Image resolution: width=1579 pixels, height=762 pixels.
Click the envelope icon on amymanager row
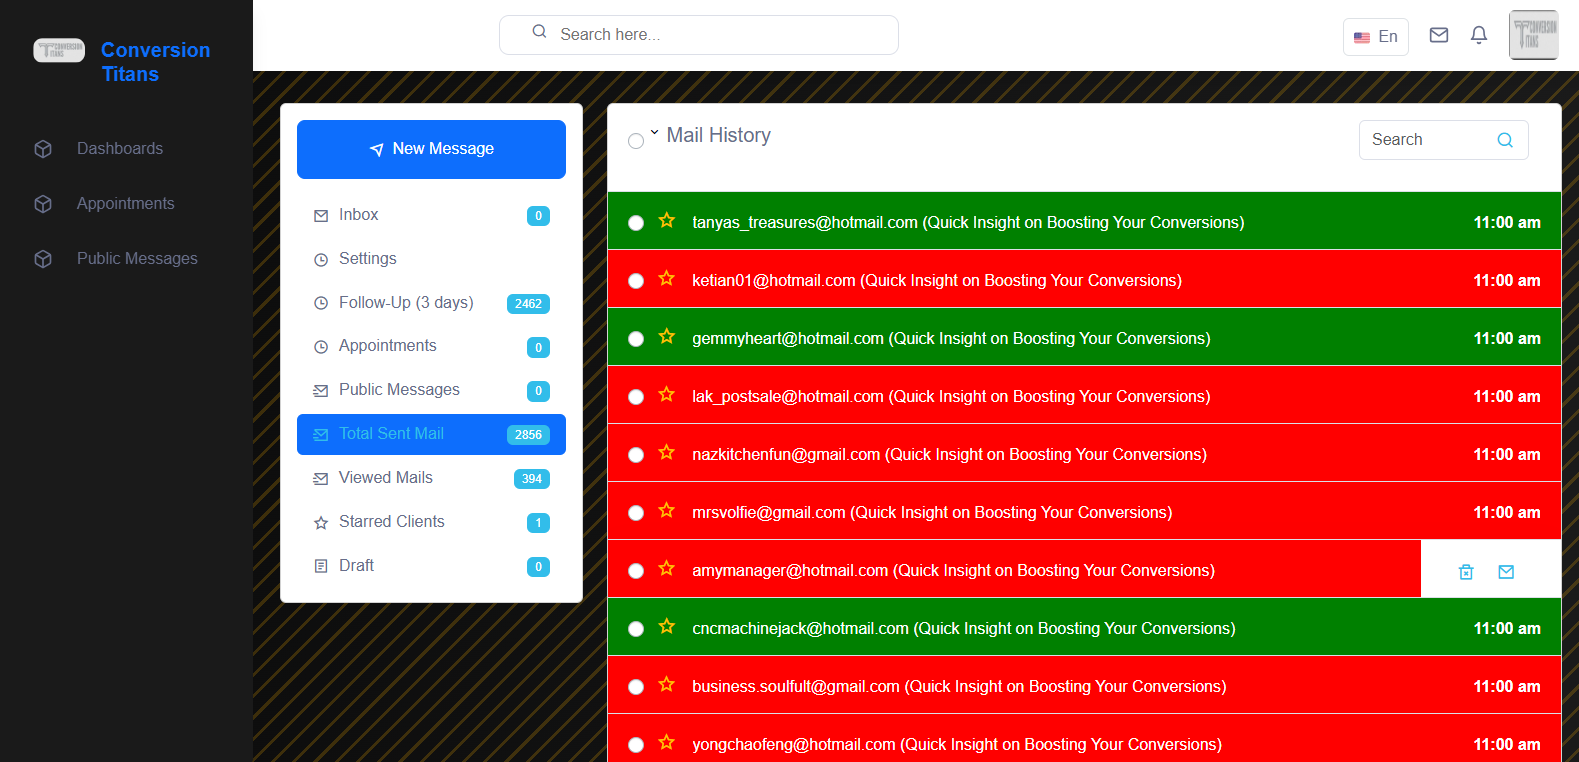point(1505,572)
